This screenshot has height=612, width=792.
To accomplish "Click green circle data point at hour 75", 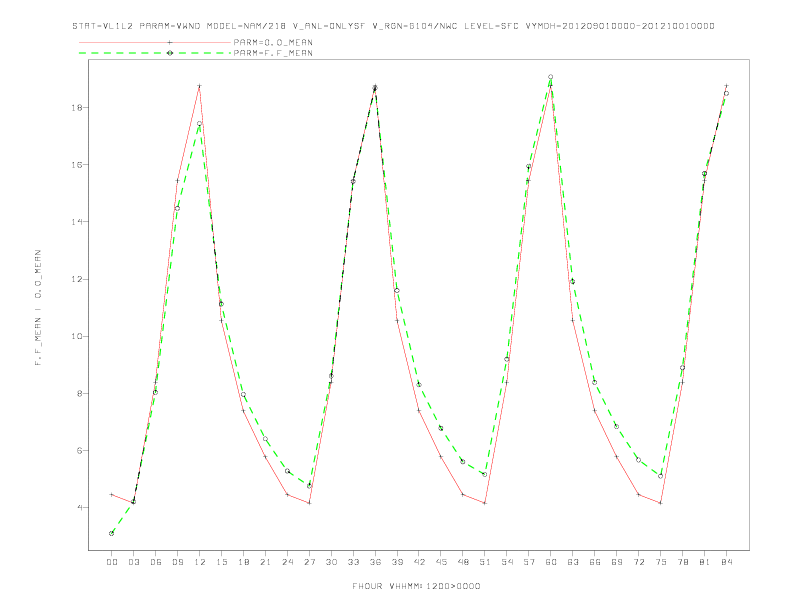I will [x=661, y=476].
